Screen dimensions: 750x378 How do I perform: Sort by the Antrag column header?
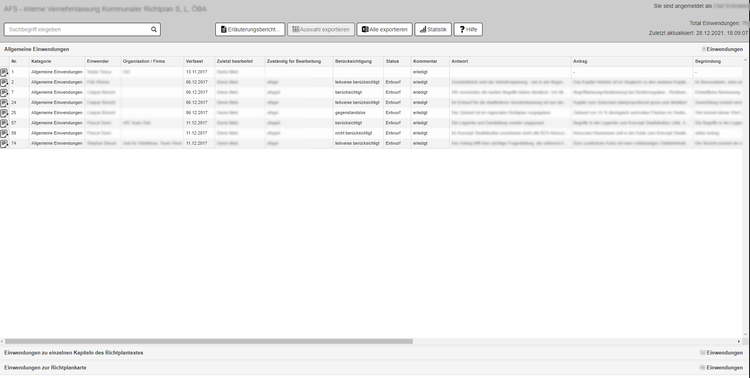[580, 61]
